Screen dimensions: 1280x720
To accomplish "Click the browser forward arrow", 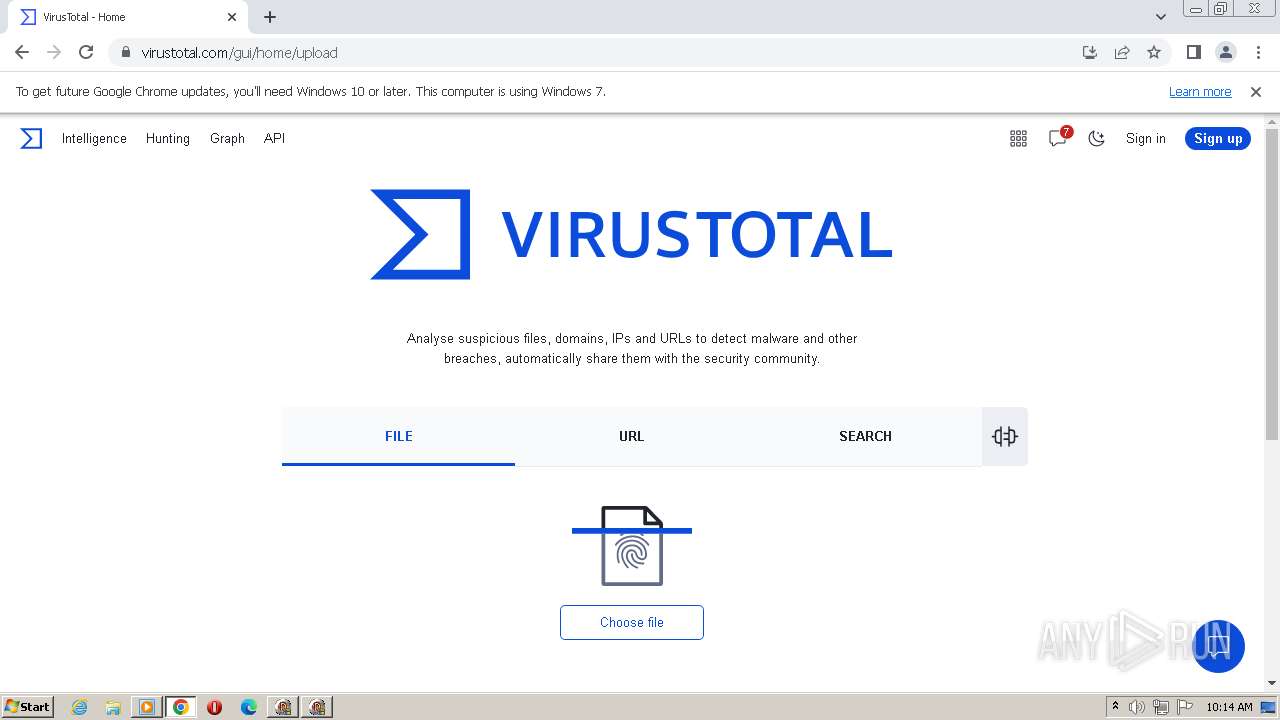I will coord(54,52).
